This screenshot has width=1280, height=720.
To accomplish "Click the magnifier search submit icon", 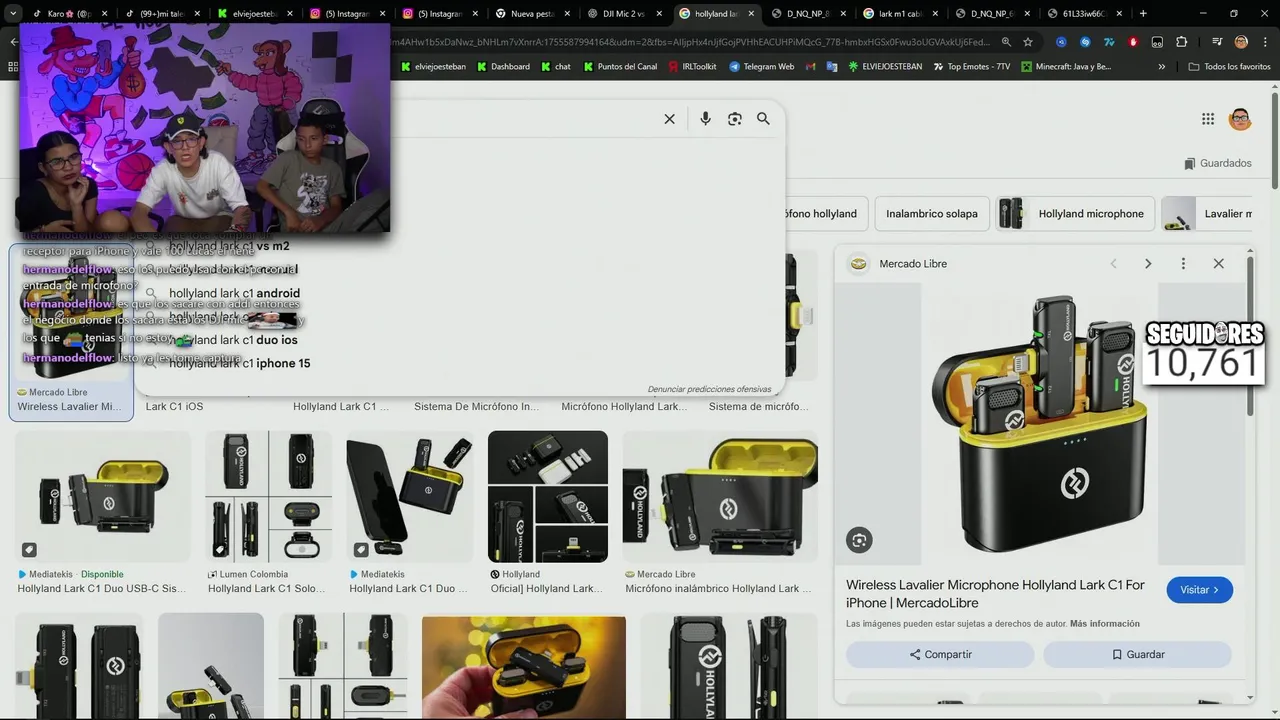I will (x=763, y=119).
